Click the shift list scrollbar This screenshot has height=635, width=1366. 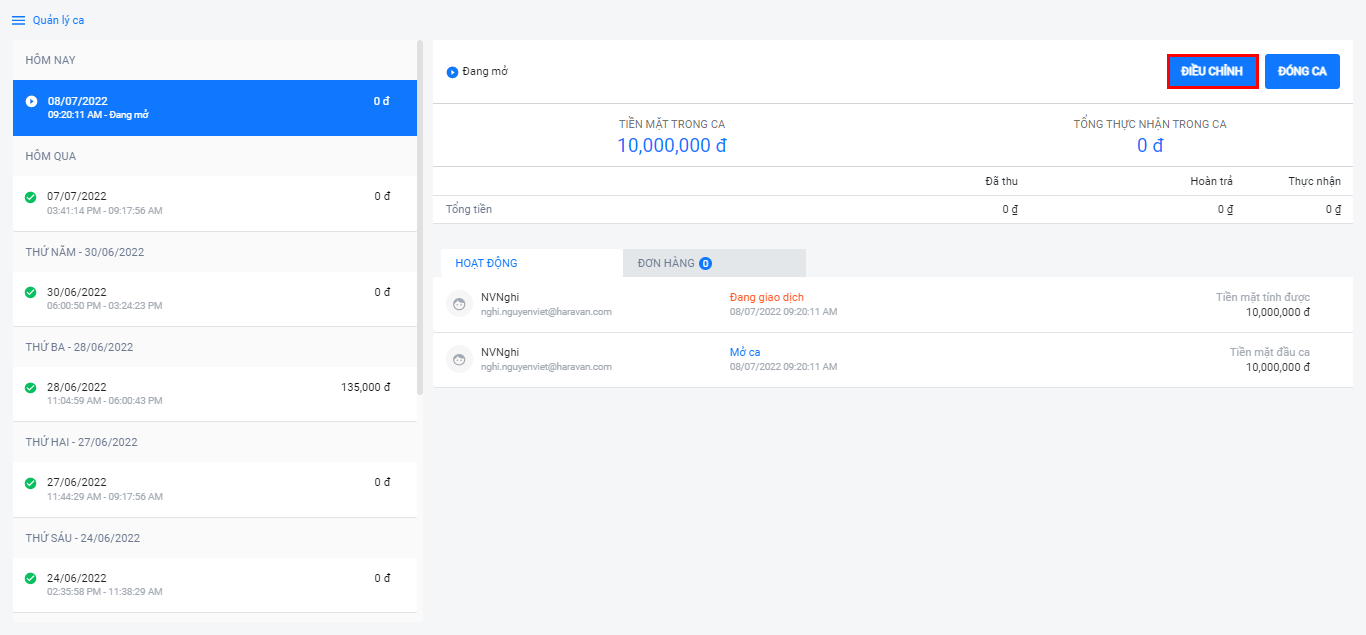pos(420,217)
